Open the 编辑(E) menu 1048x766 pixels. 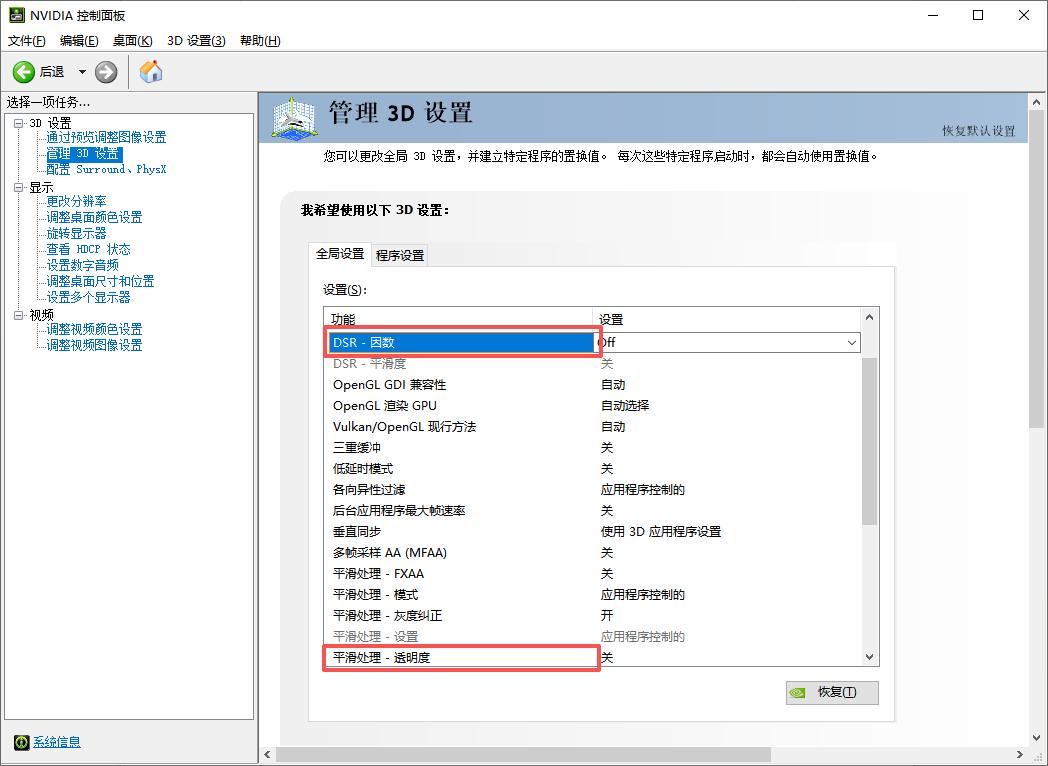79,41
